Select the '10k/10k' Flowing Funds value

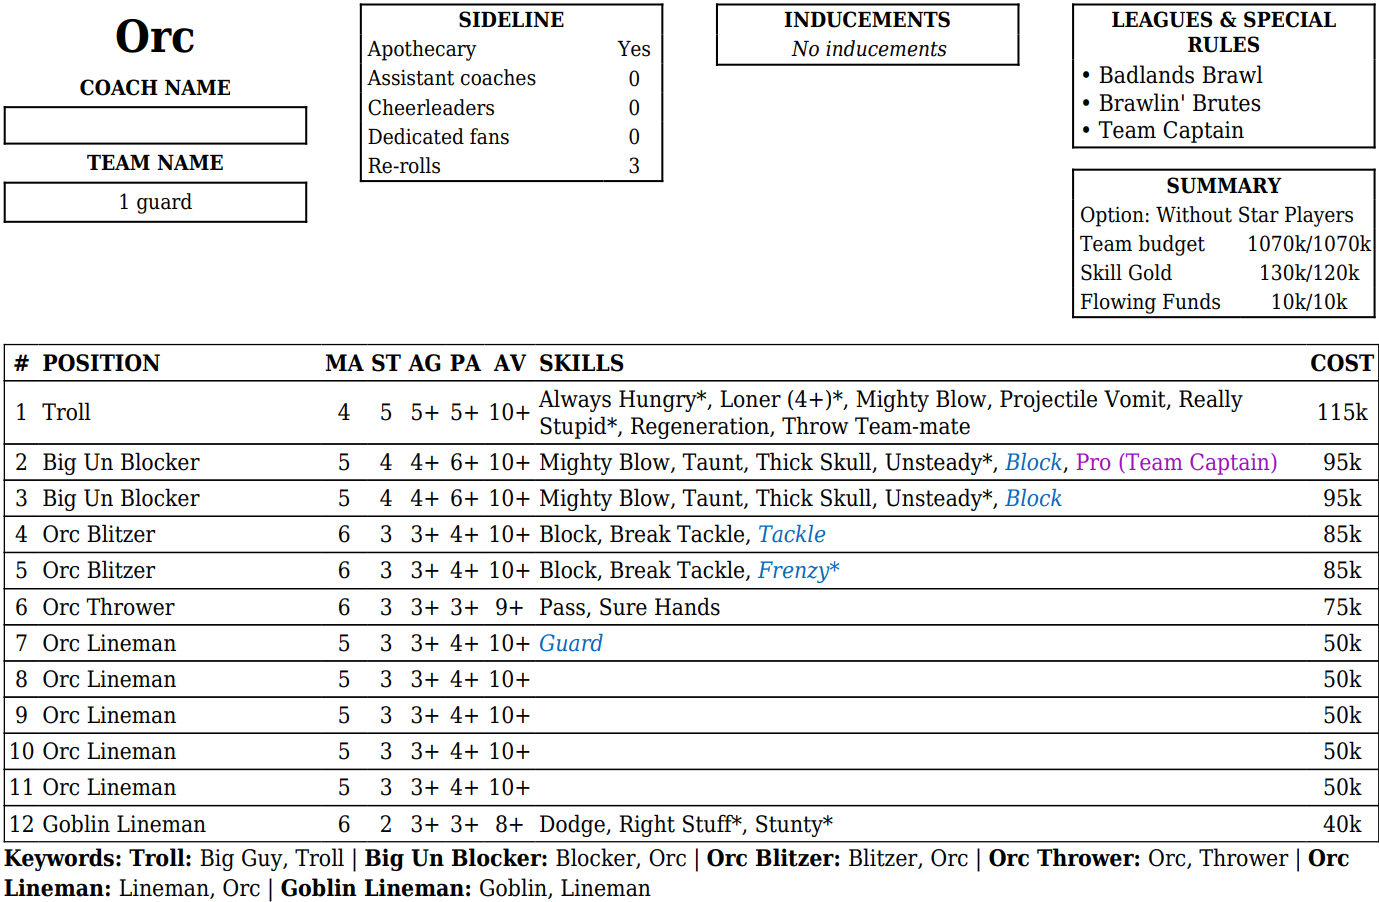(x=1309, y=302)
